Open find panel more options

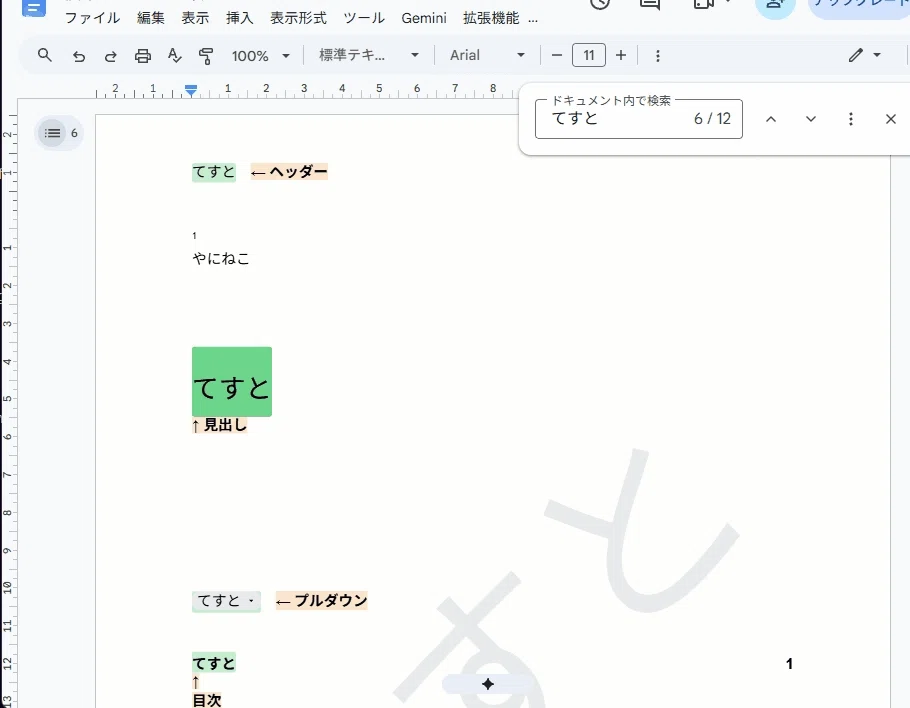pyautogui.click(x=851, y=119)
